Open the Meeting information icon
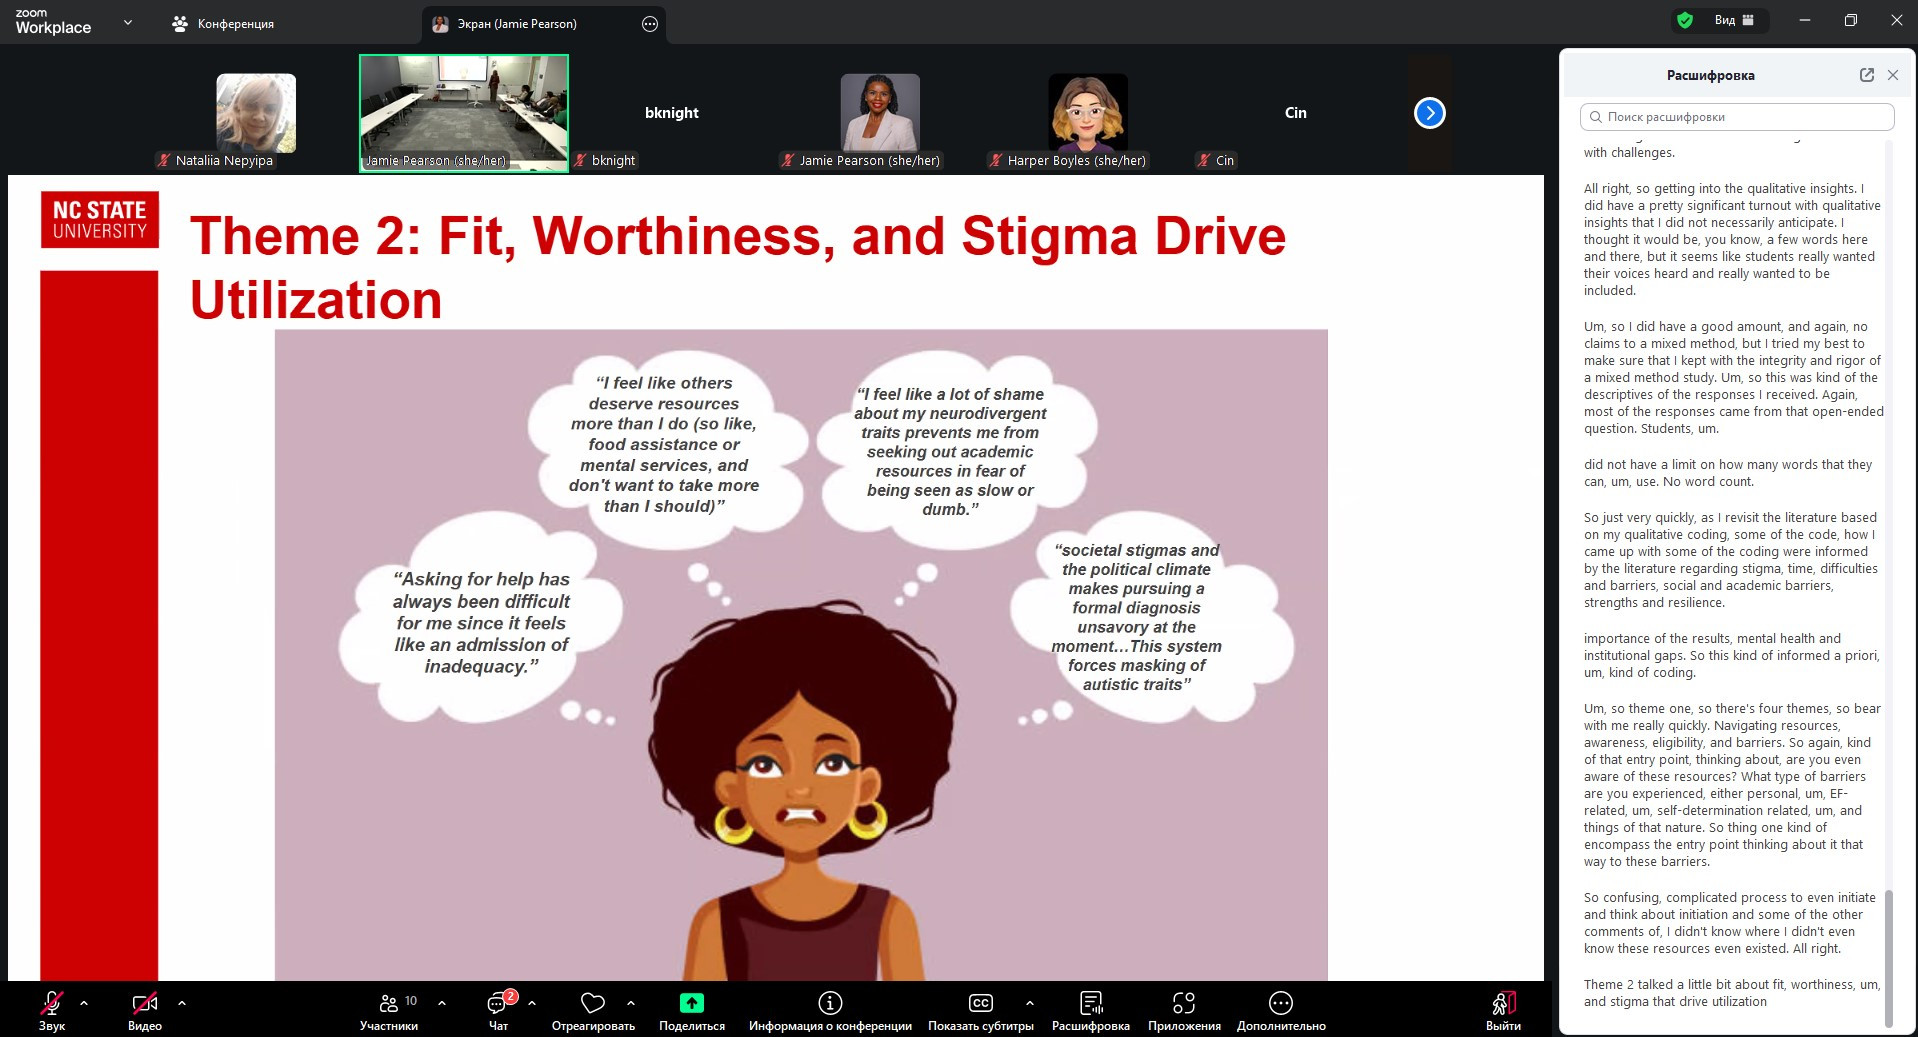The image size is (1918, 1037). [830, 1003]
